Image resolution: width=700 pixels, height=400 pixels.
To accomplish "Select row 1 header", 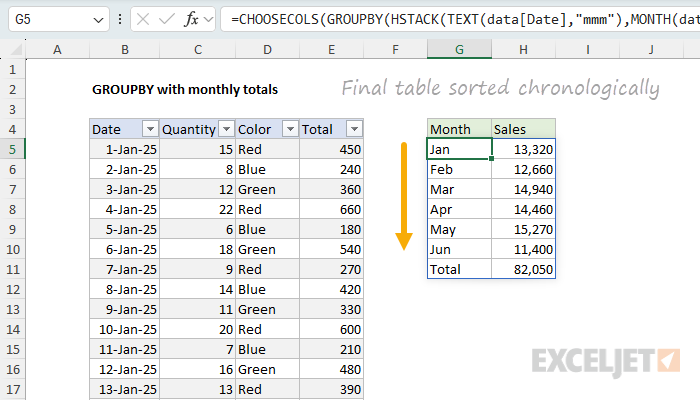I will [x=12, y=70].
